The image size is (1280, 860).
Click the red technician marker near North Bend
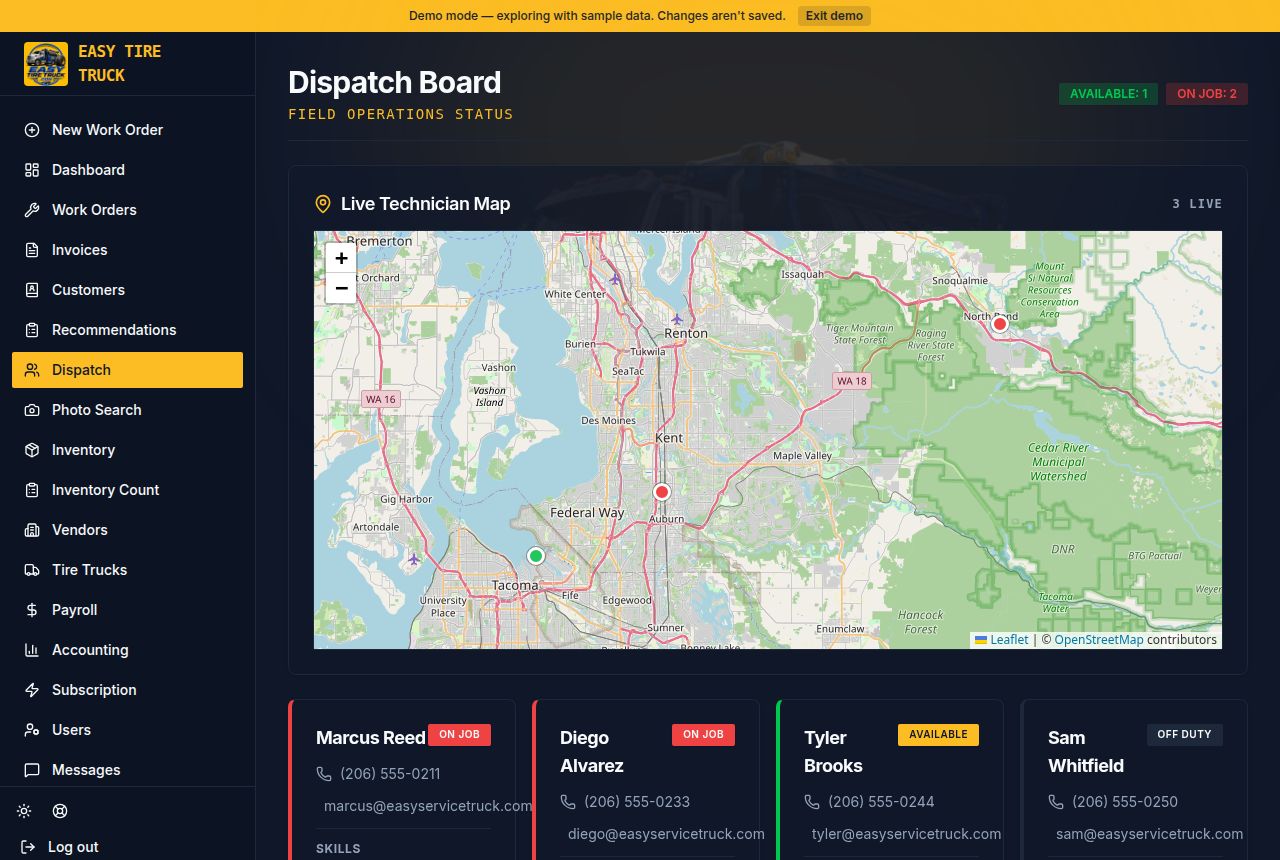(999, 324)
